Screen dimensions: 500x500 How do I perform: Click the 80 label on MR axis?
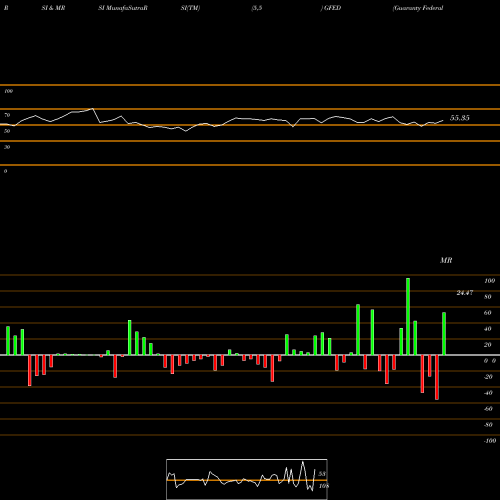pos(488,297)
